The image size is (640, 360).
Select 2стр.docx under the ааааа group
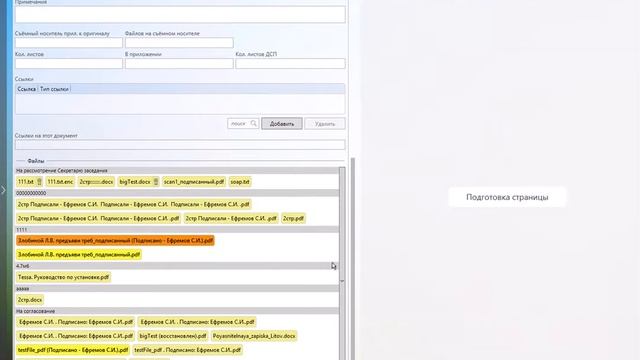point(30,300)
